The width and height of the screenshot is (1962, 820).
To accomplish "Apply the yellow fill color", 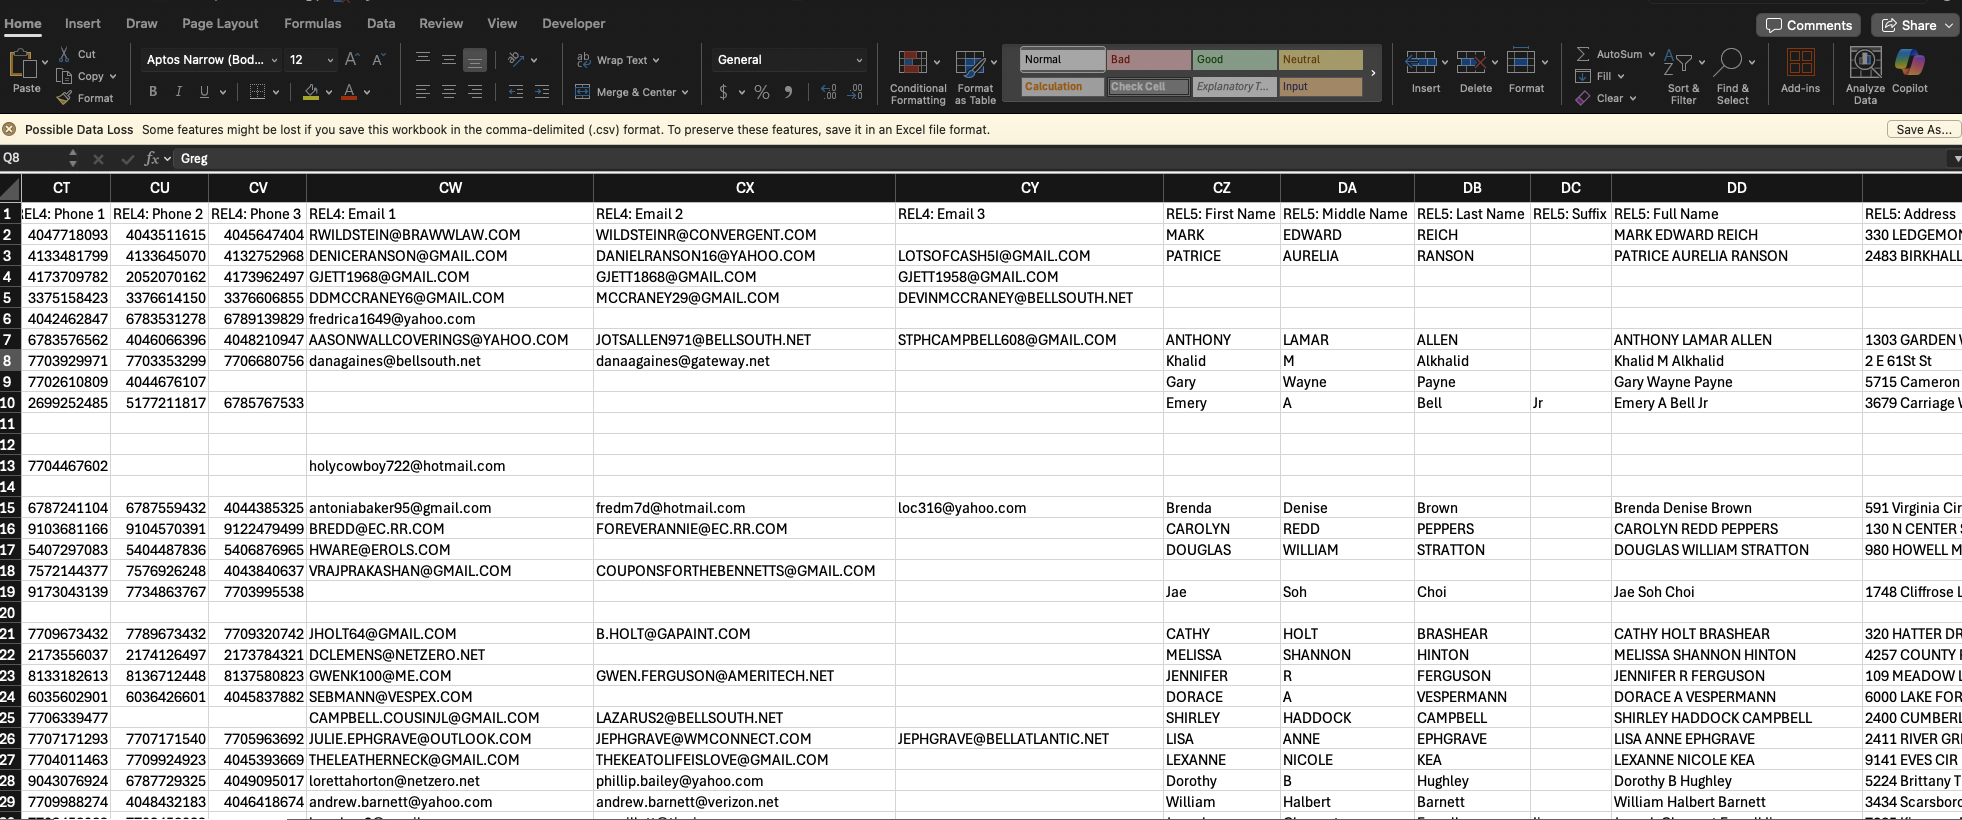I will click(311, 92).
